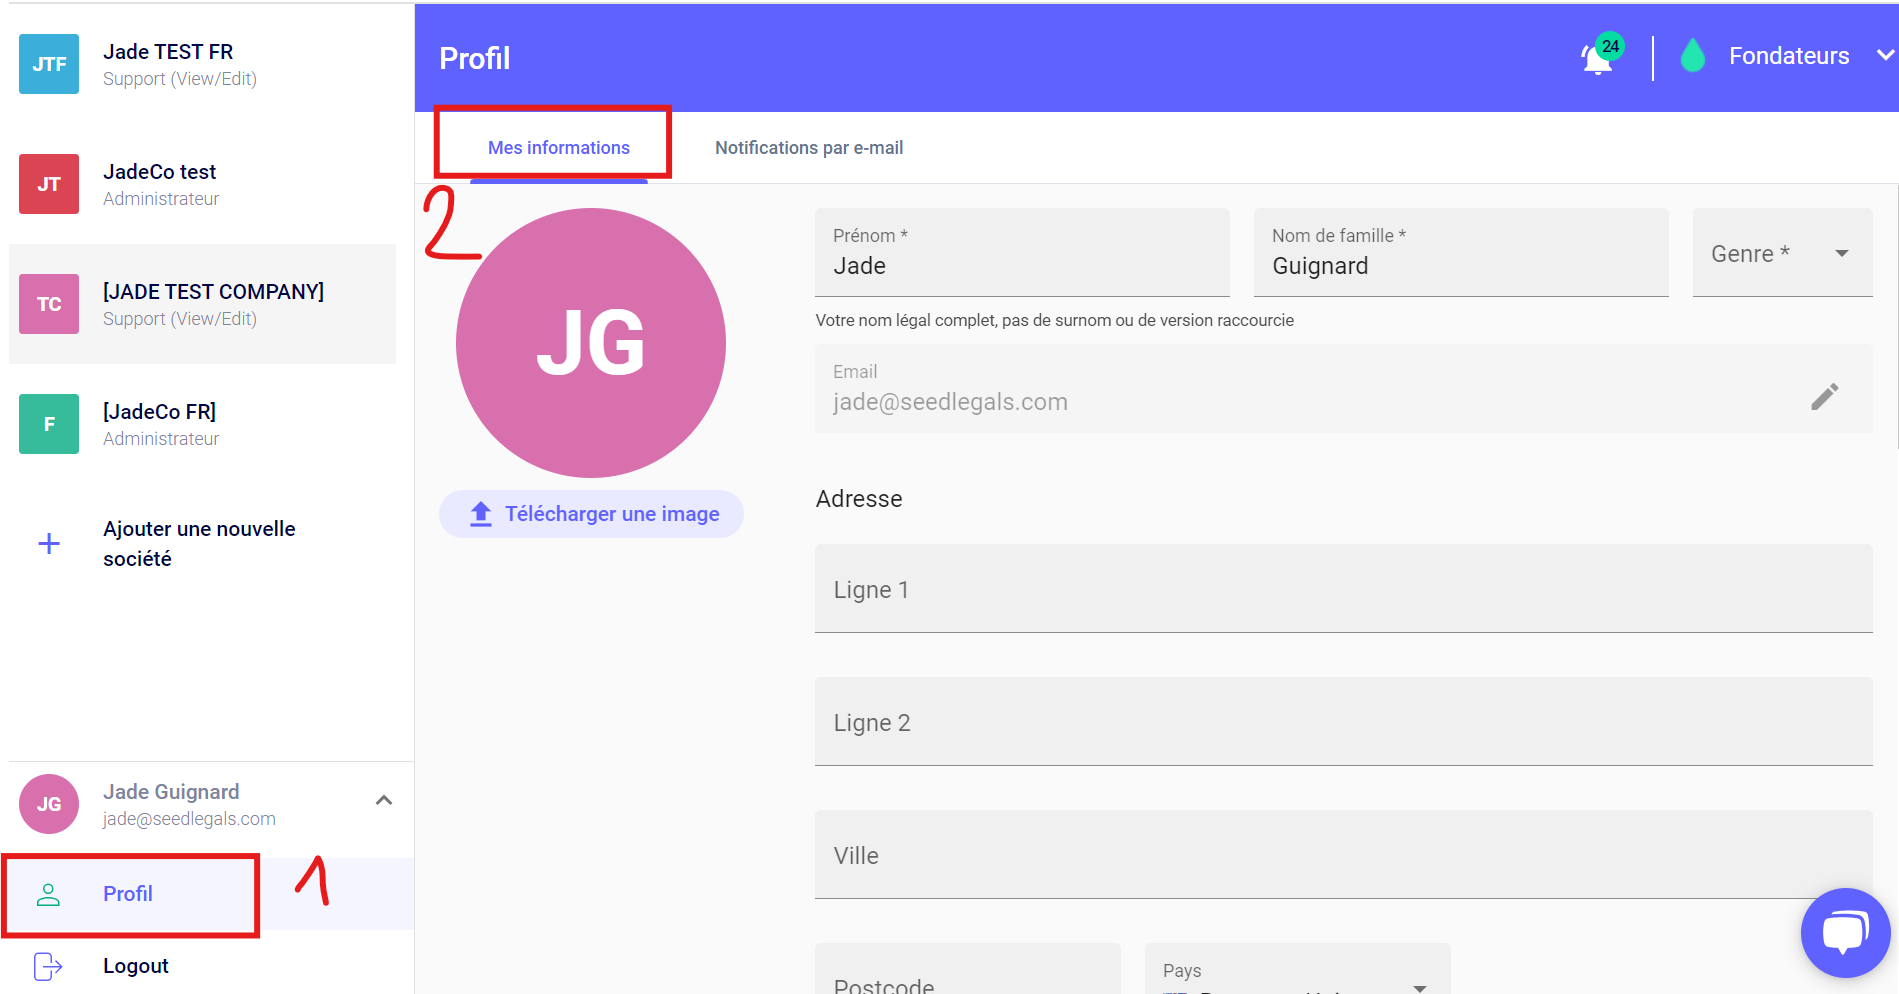Click the pencil icon to edit email
This screenshot has width=1899, height=994.
[x=1824, y=396]
